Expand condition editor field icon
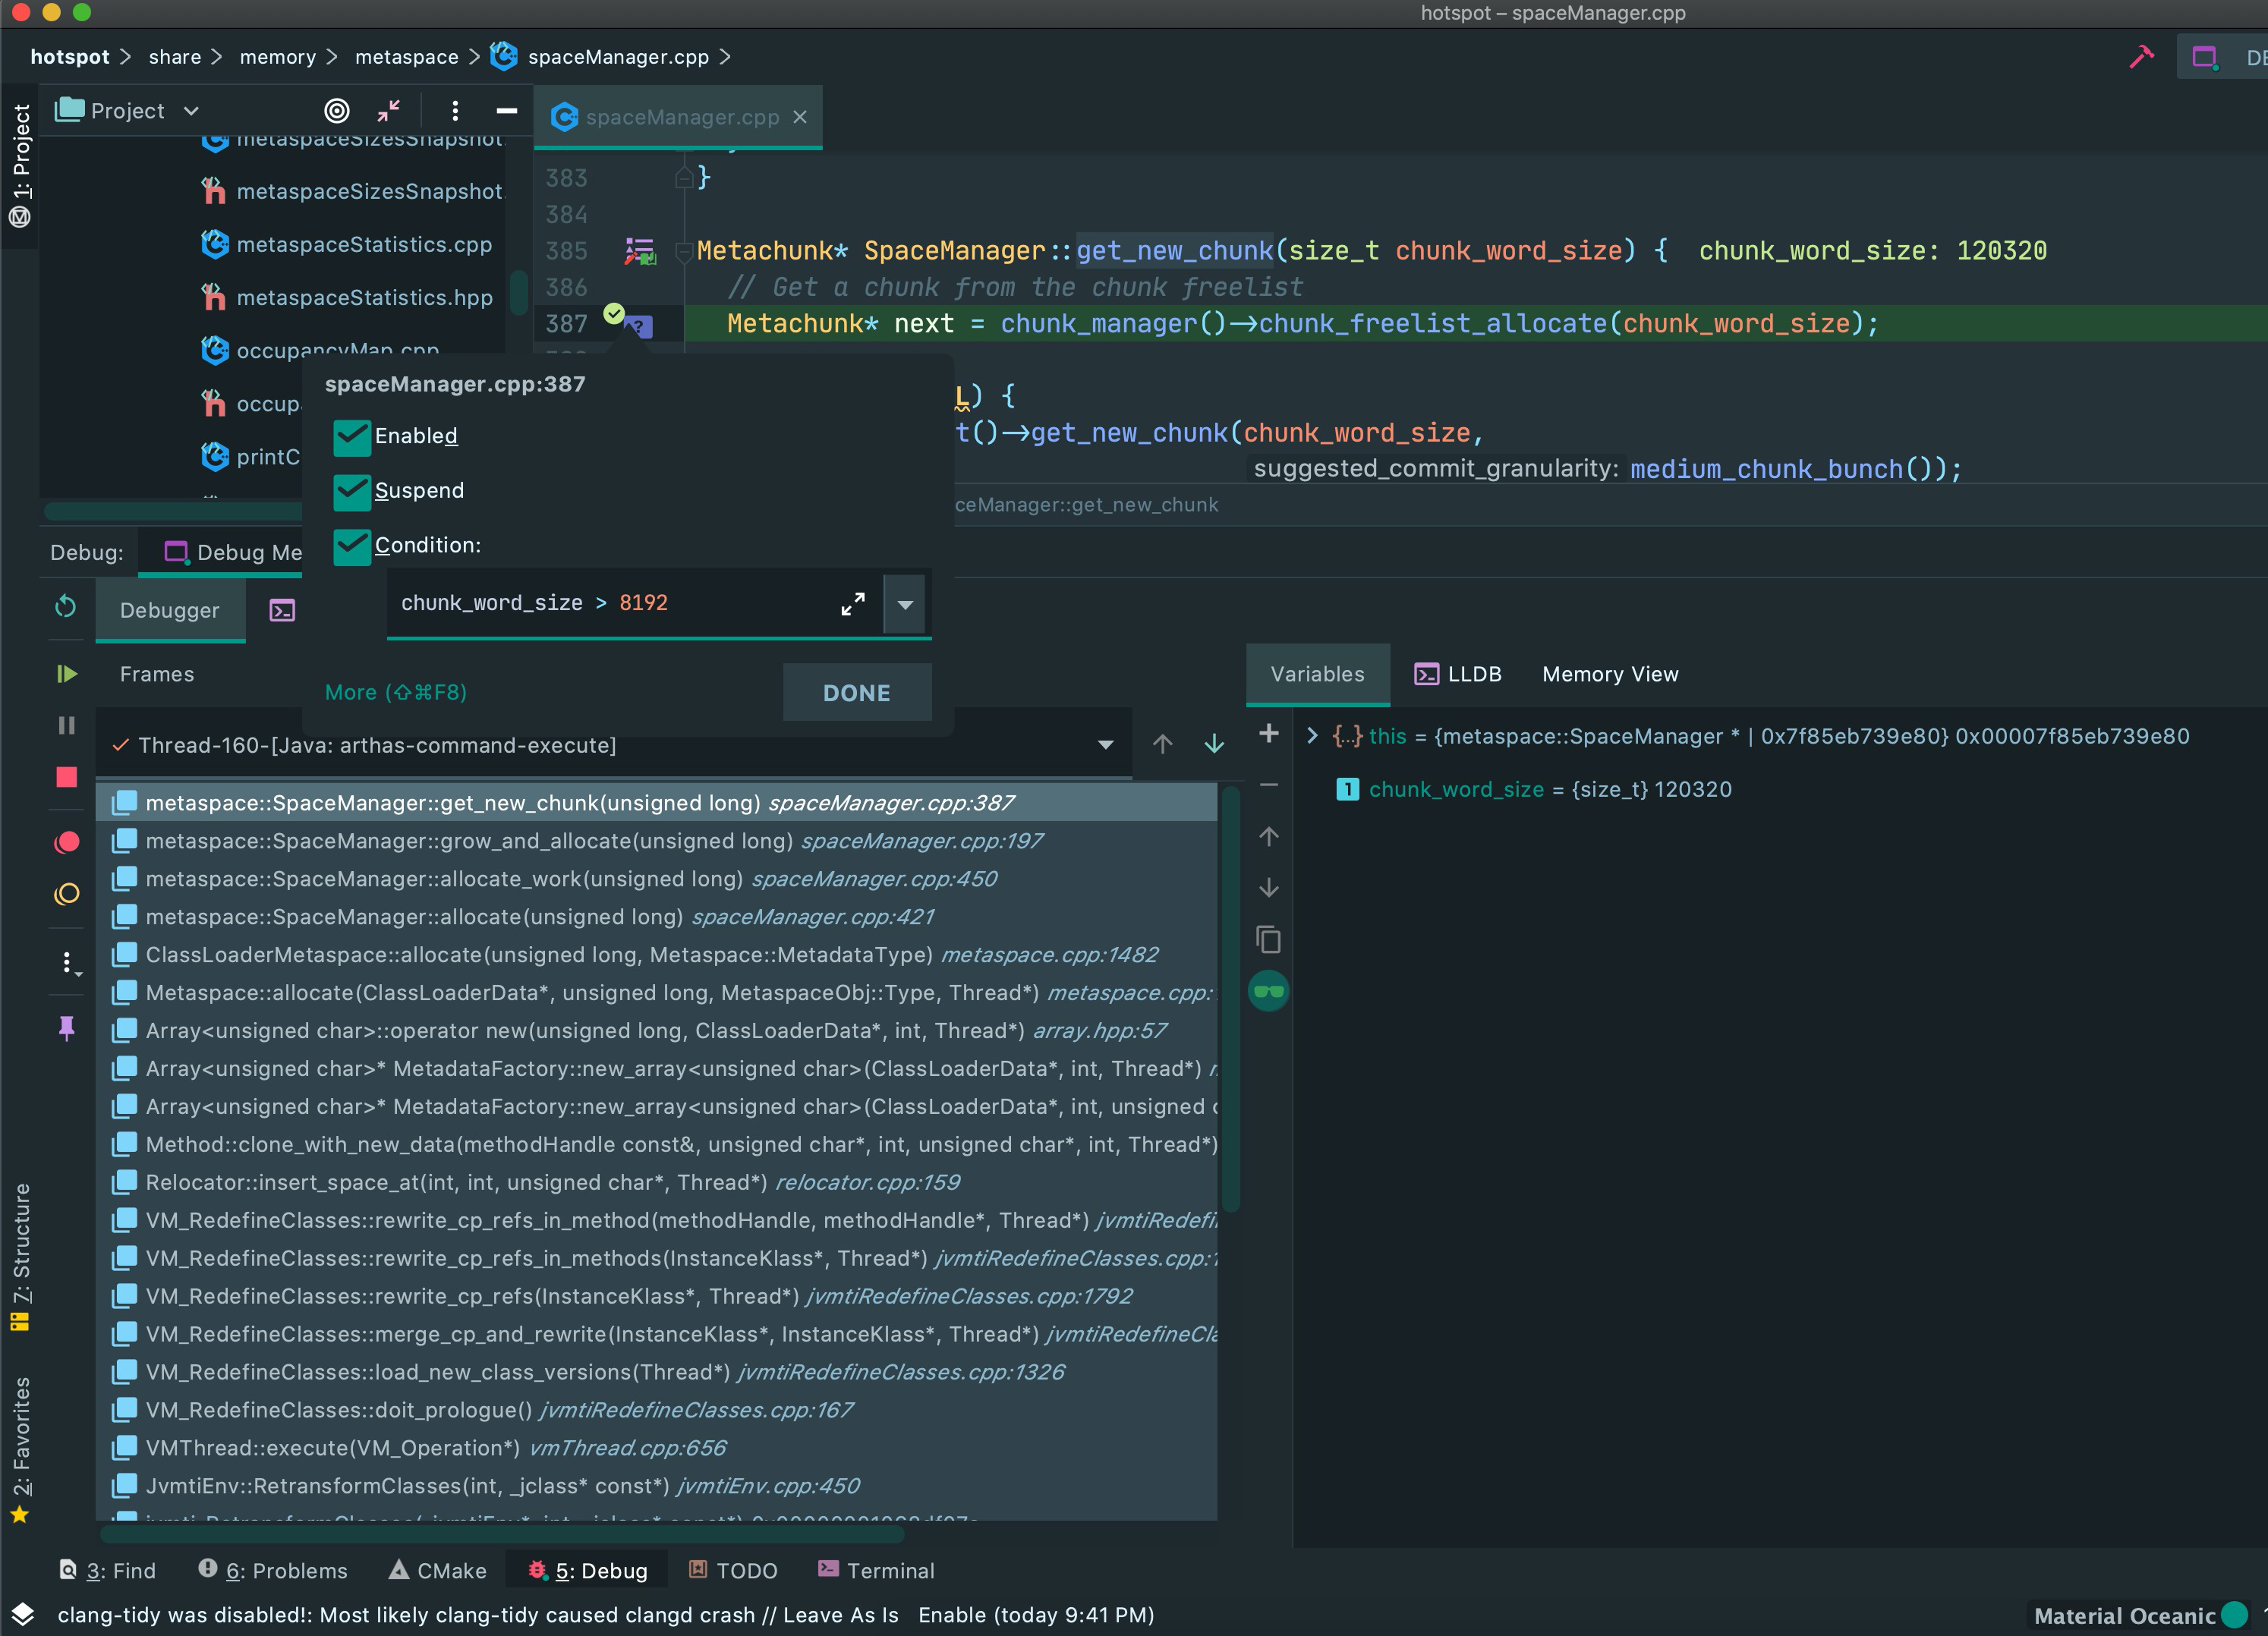Screen dimensions: 2268x1636 pyautogui.click(x=853, y=604)
